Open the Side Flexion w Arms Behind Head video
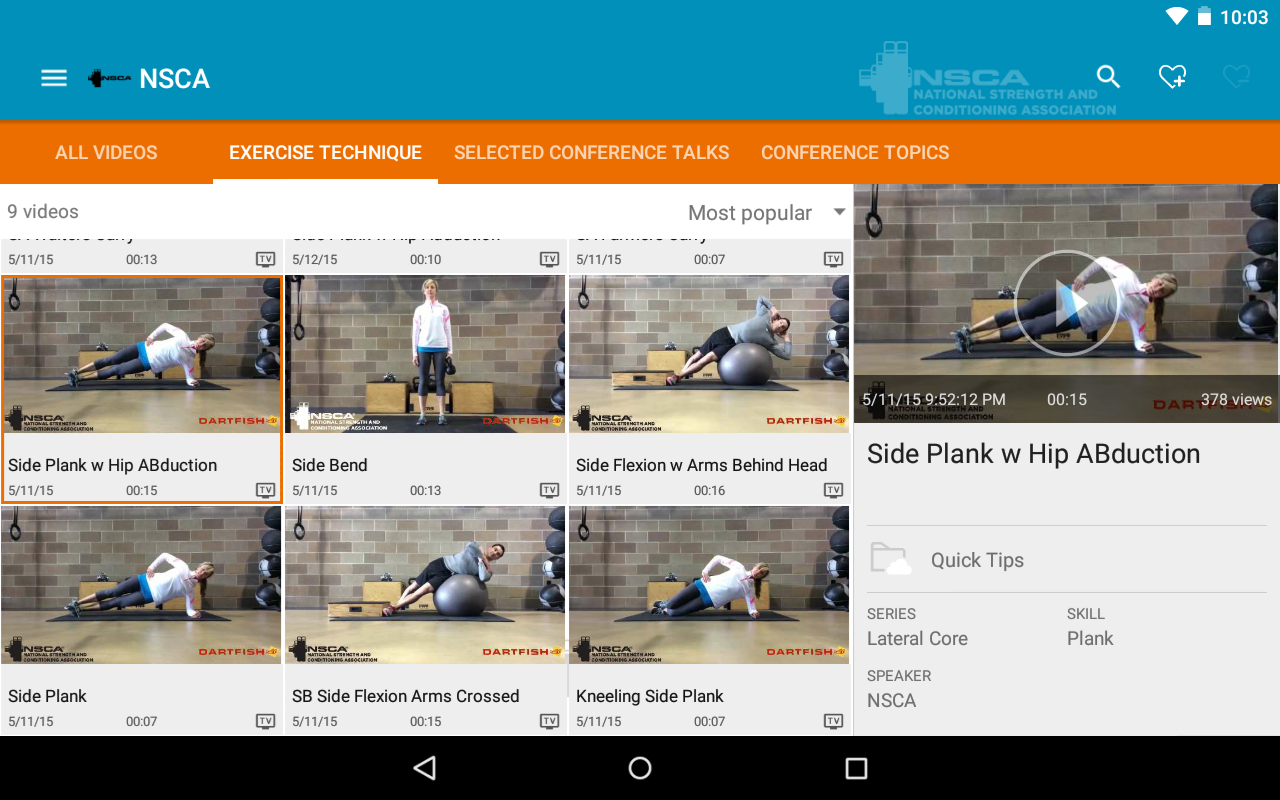 click(x=708, y=390)
